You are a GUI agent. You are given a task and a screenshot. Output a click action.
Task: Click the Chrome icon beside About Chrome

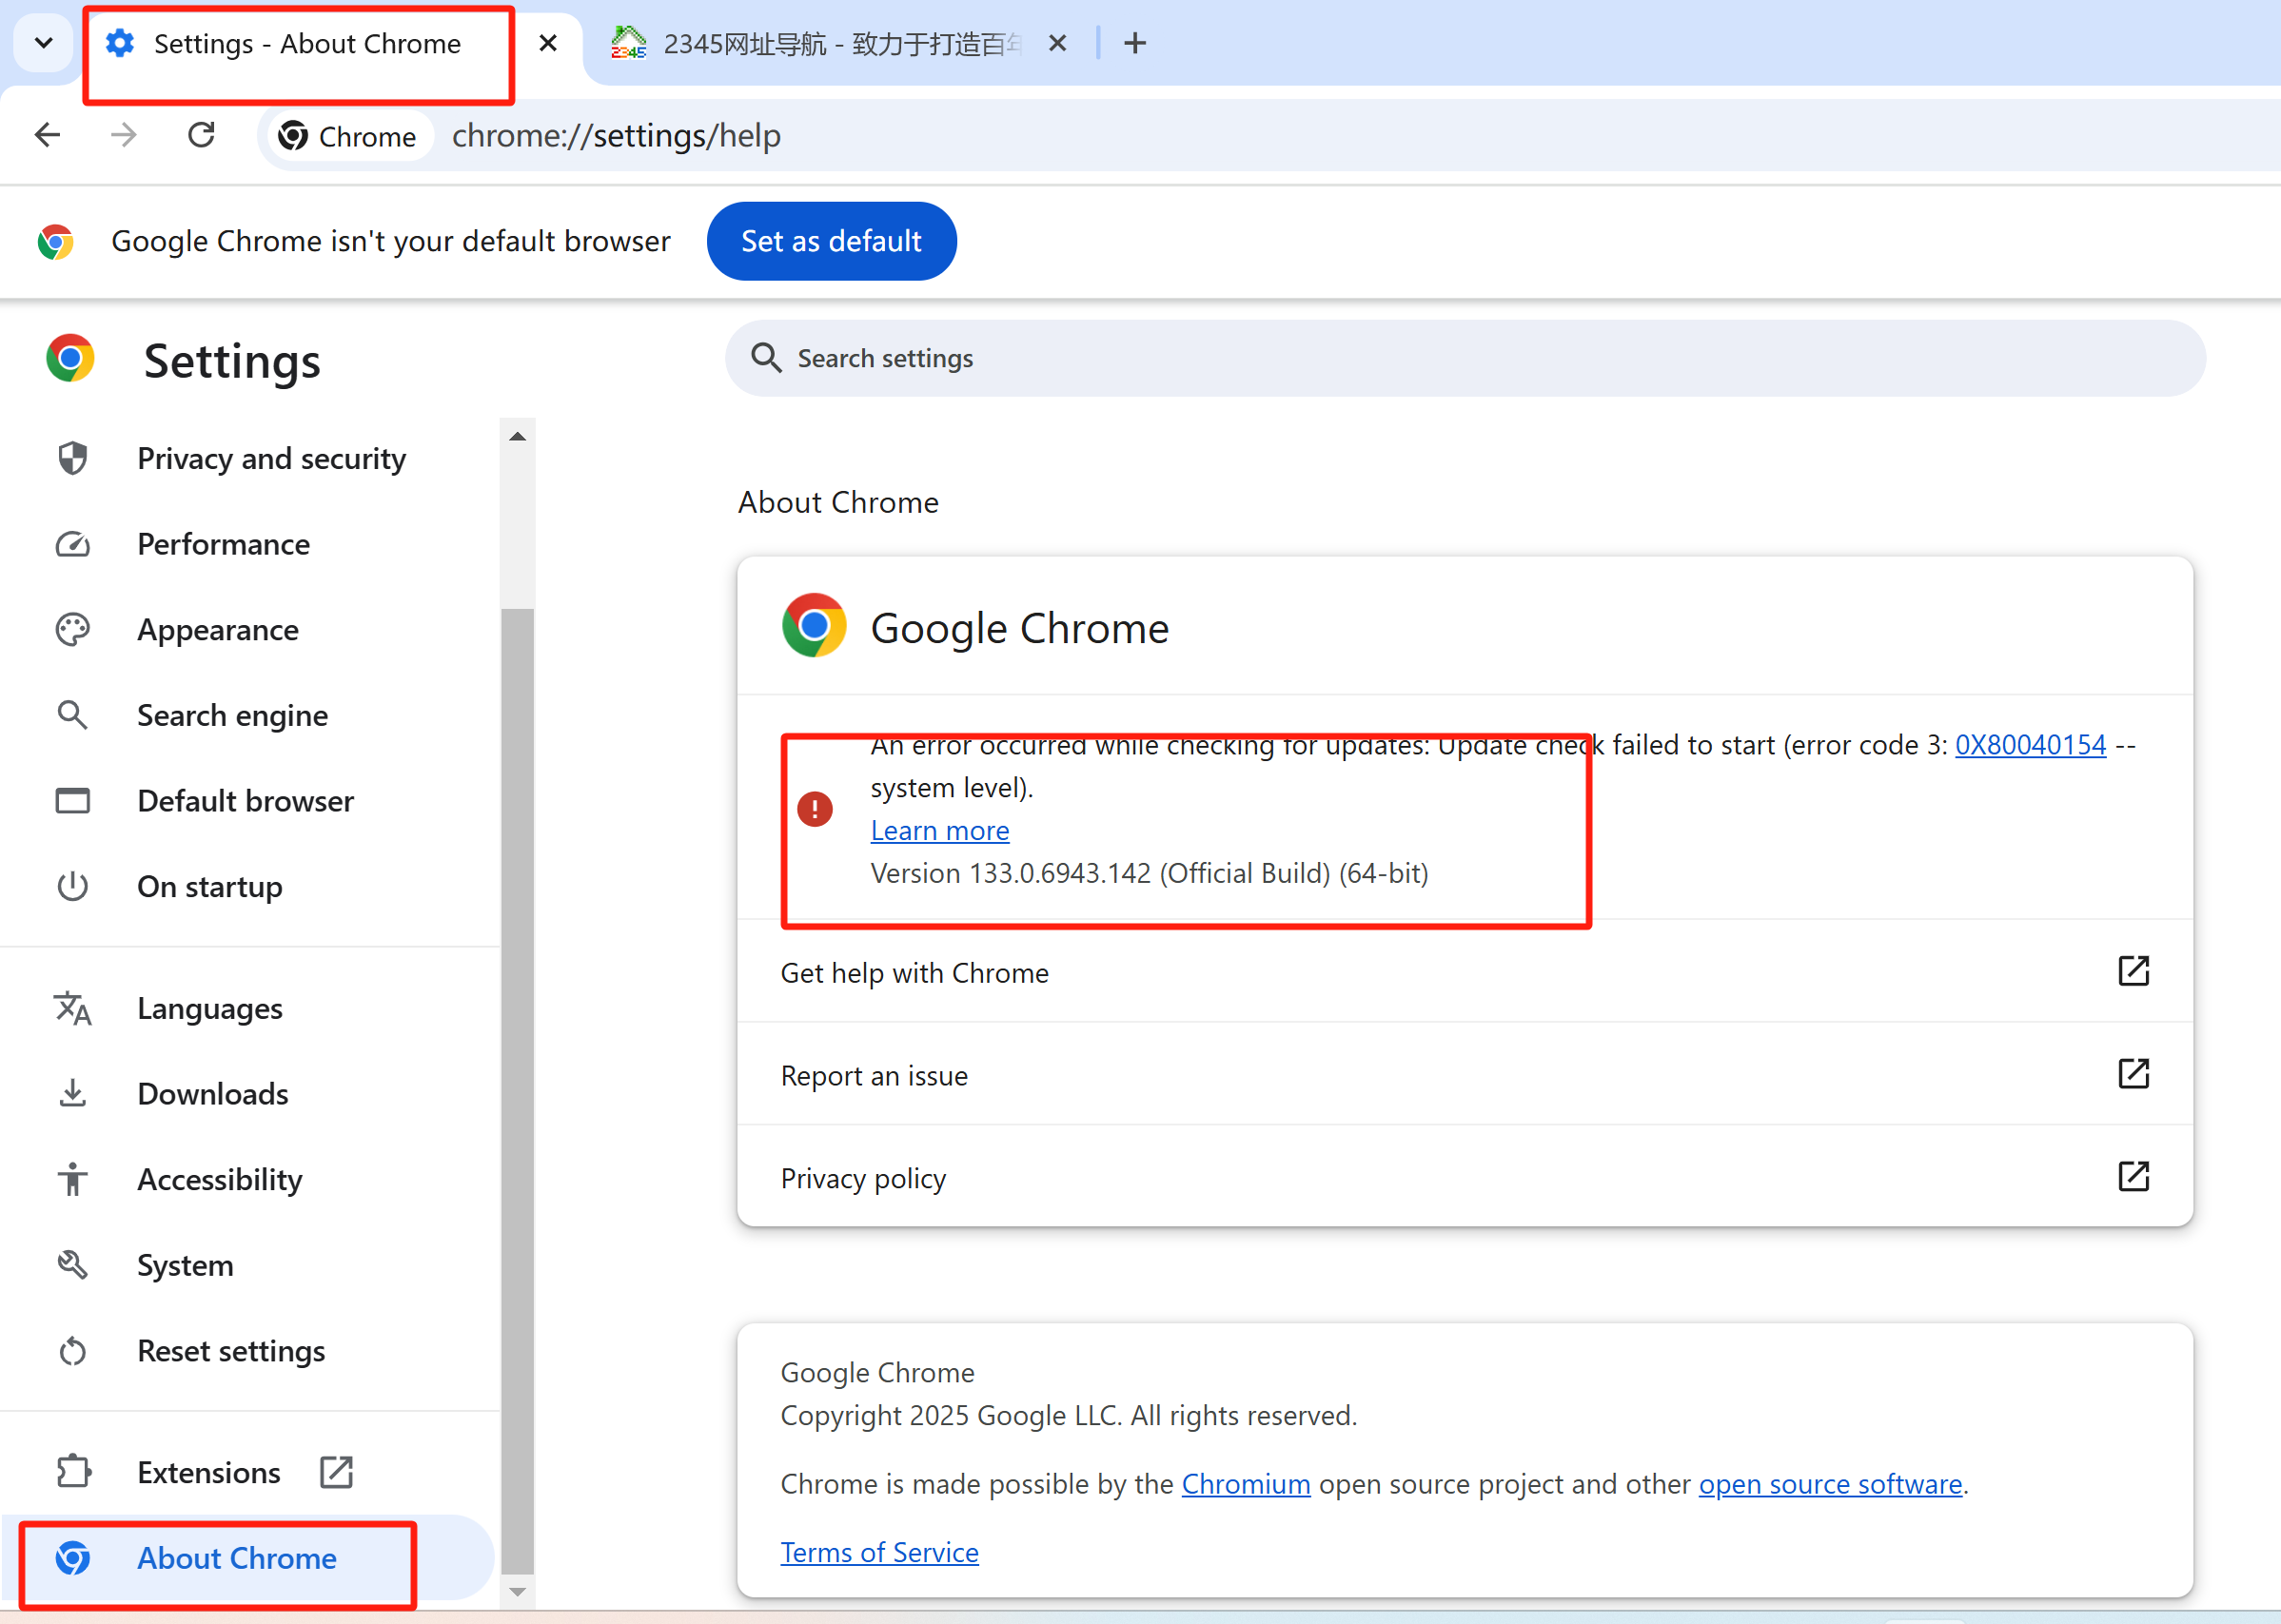[x=72, y=1558]
